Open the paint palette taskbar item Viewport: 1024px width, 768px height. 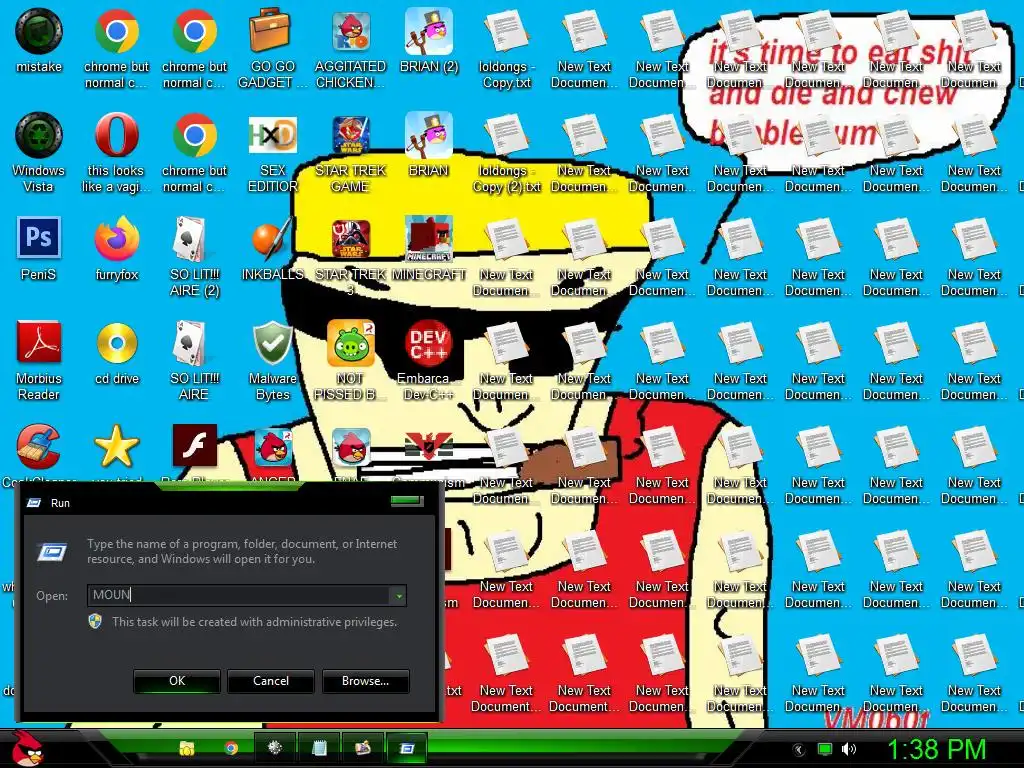pos(362,748)
